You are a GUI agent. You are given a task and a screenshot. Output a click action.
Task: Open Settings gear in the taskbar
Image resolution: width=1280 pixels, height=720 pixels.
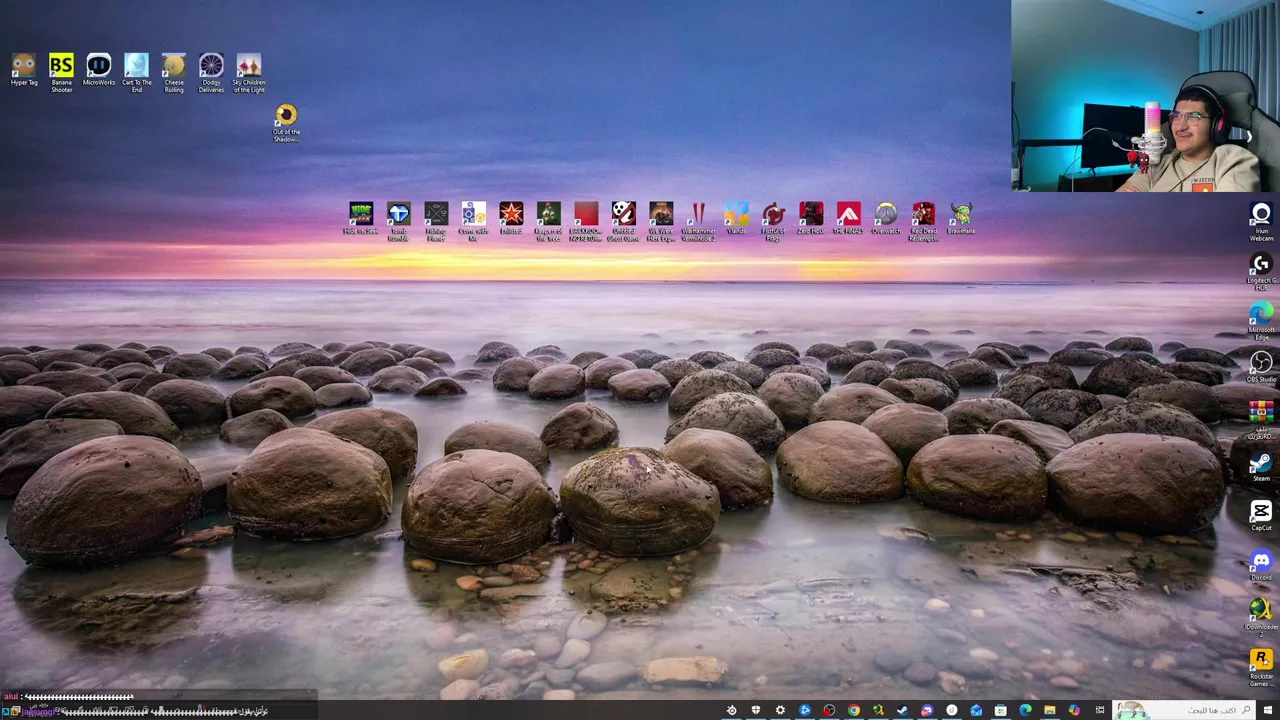780,710
